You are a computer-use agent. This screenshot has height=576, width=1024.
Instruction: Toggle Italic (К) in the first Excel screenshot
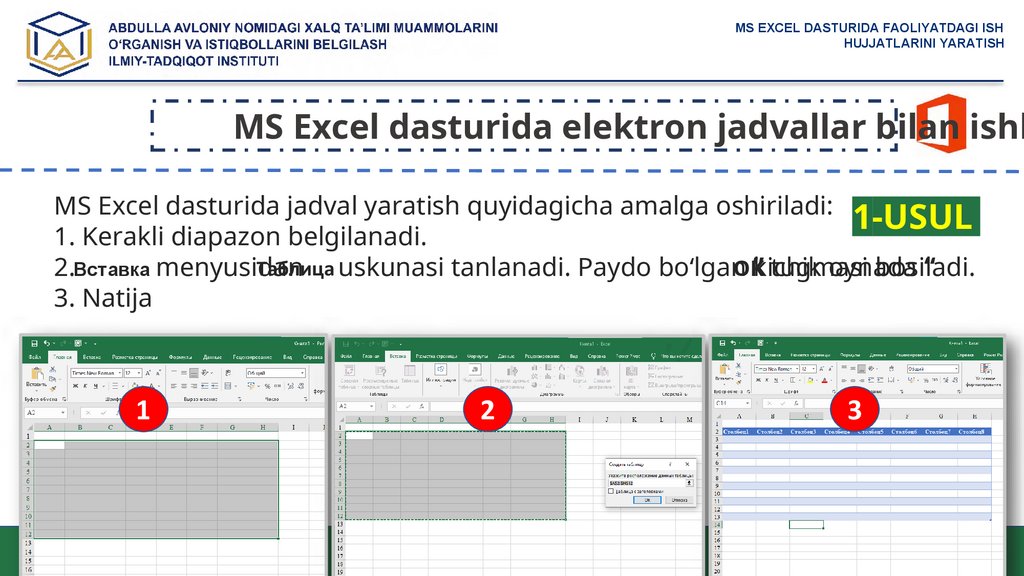[86, 386]
